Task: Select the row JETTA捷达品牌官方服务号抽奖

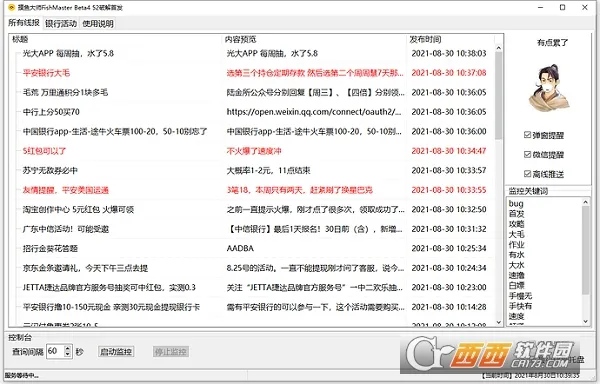Action: (254, 287)
